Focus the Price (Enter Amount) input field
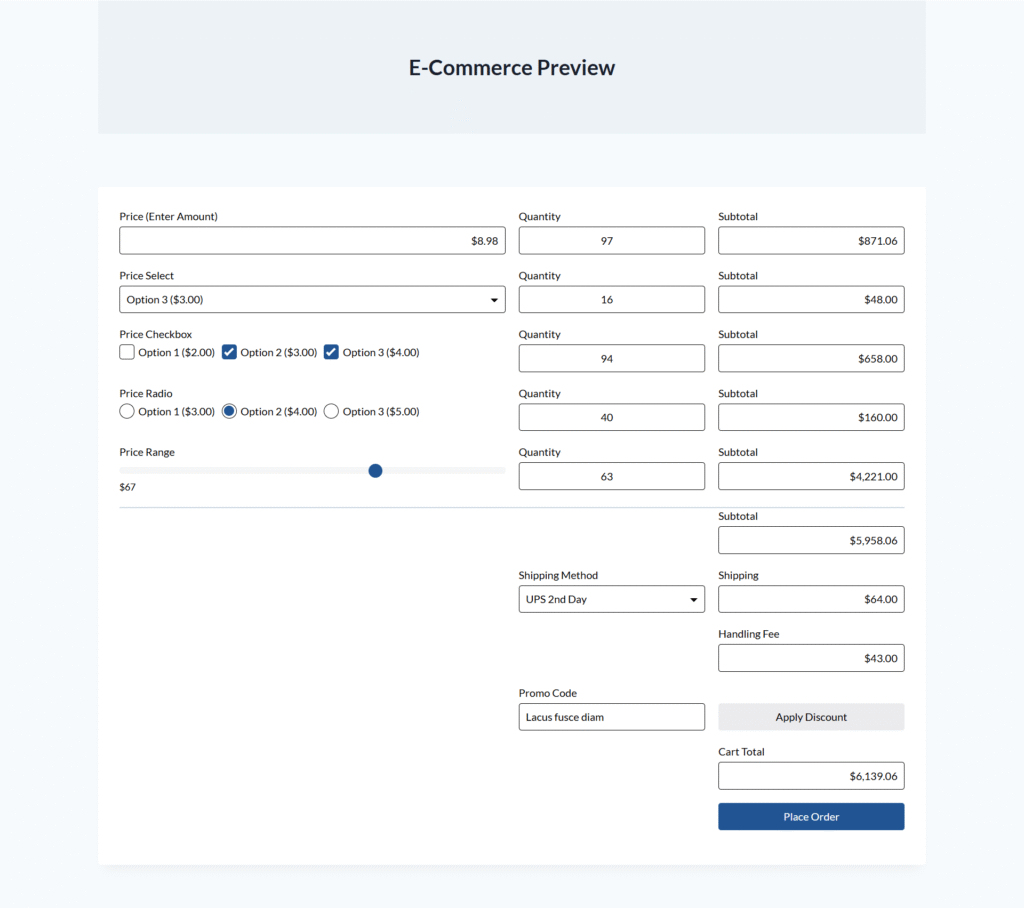The image size is (1024, 908). point(312,240)
